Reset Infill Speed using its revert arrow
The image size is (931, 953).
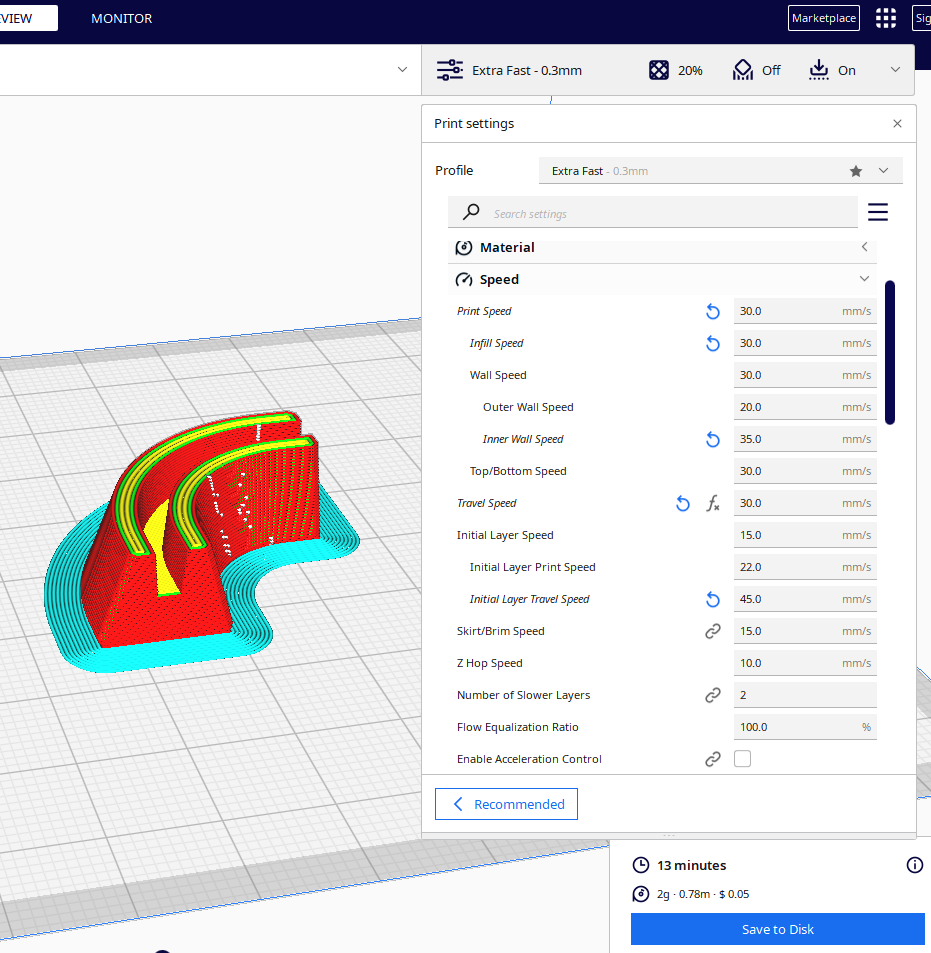click(712, 343)
